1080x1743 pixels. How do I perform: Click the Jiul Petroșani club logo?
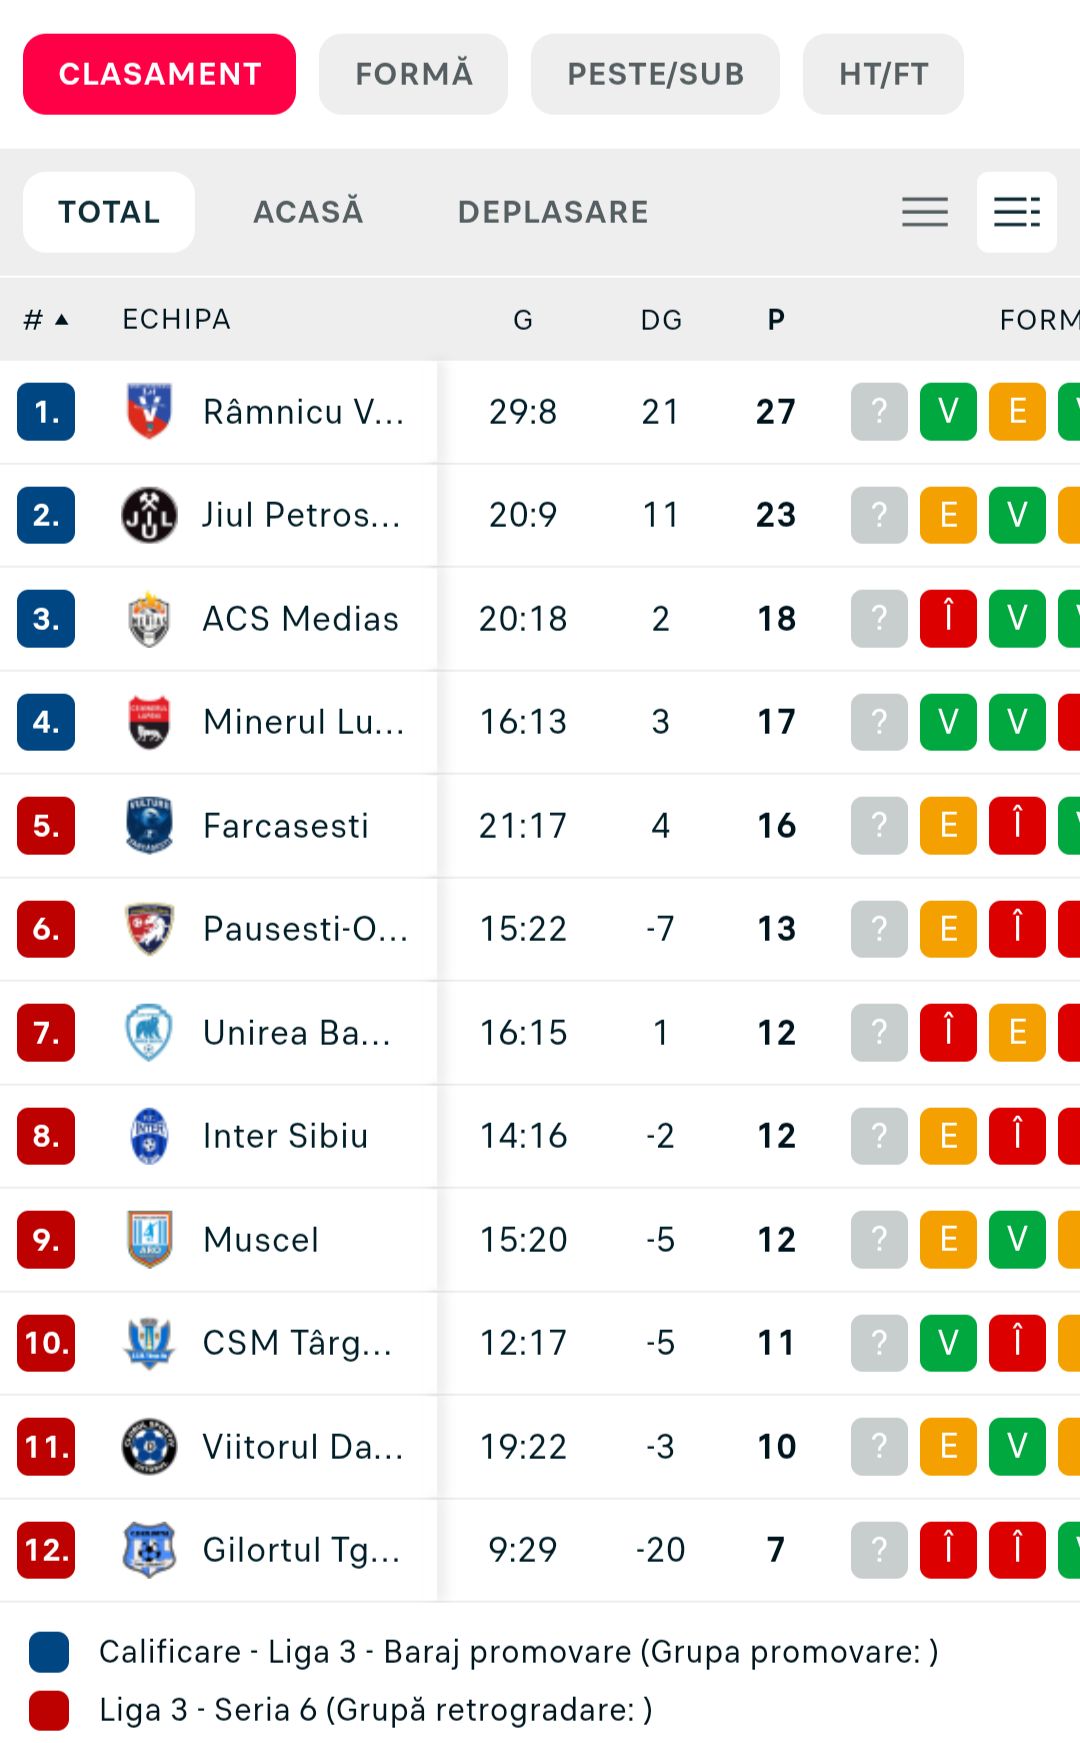[149, 515]
